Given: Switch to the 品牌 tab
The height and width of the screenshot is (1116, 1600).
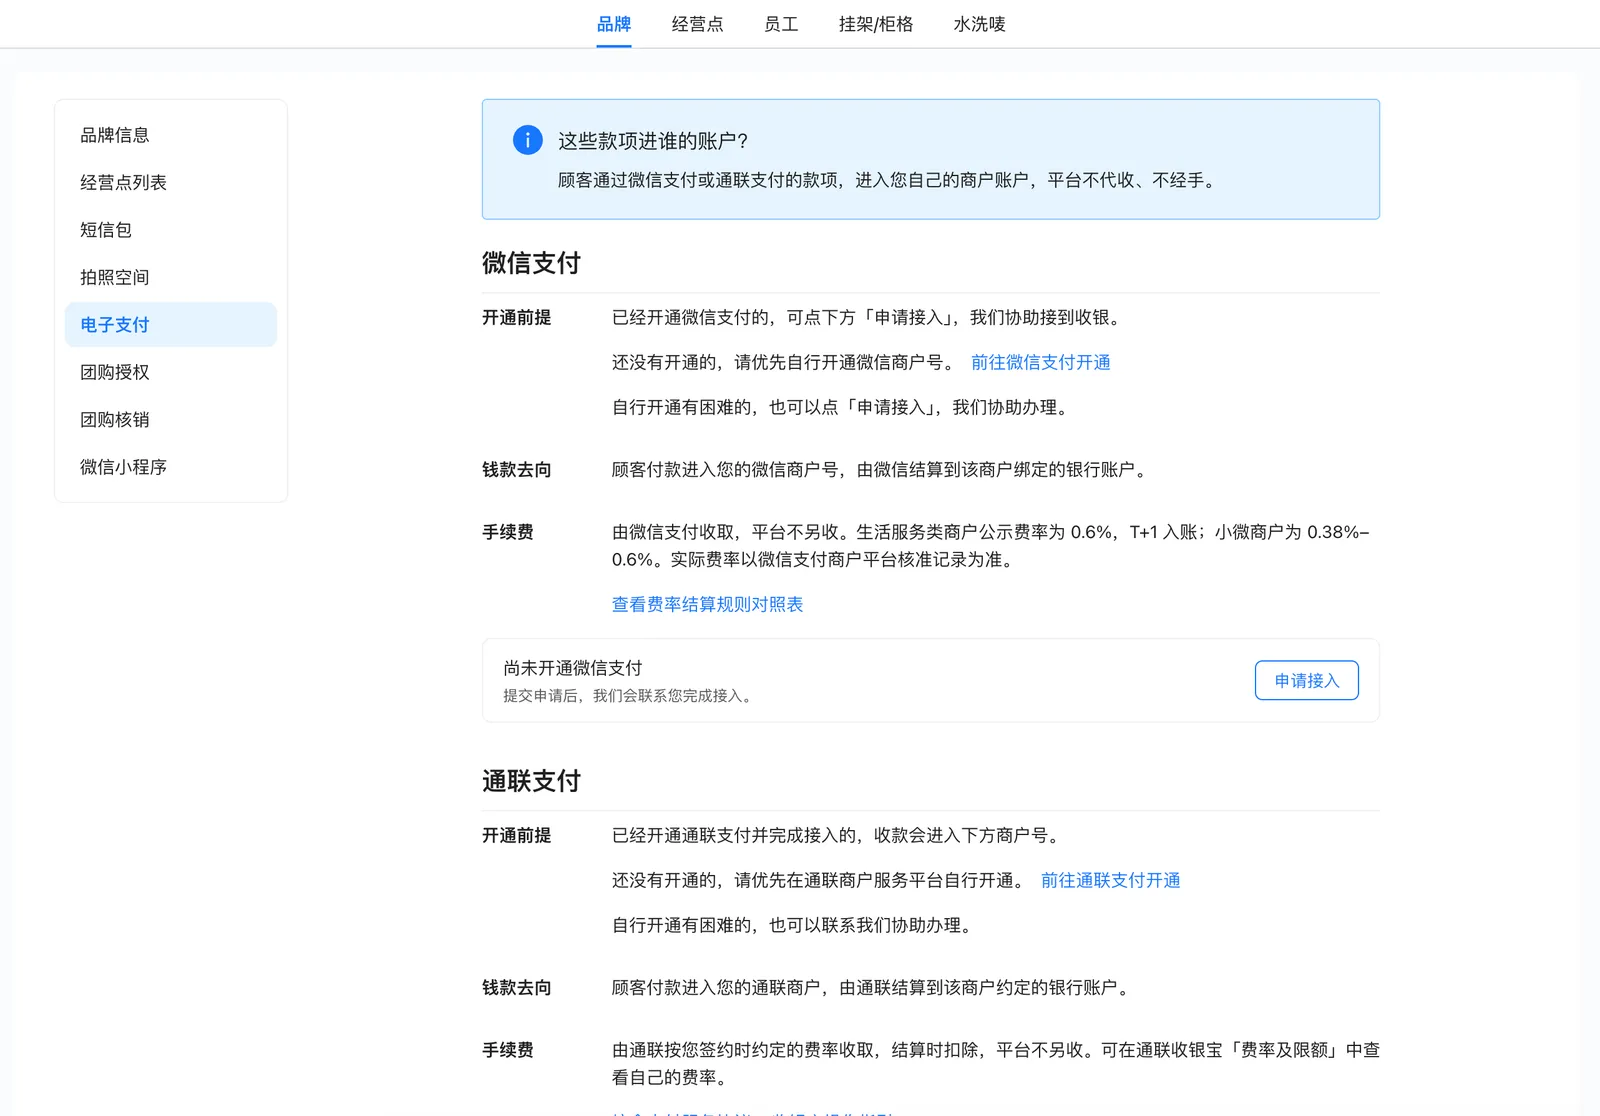Looking at the screenshot, I should click(614, 24).
